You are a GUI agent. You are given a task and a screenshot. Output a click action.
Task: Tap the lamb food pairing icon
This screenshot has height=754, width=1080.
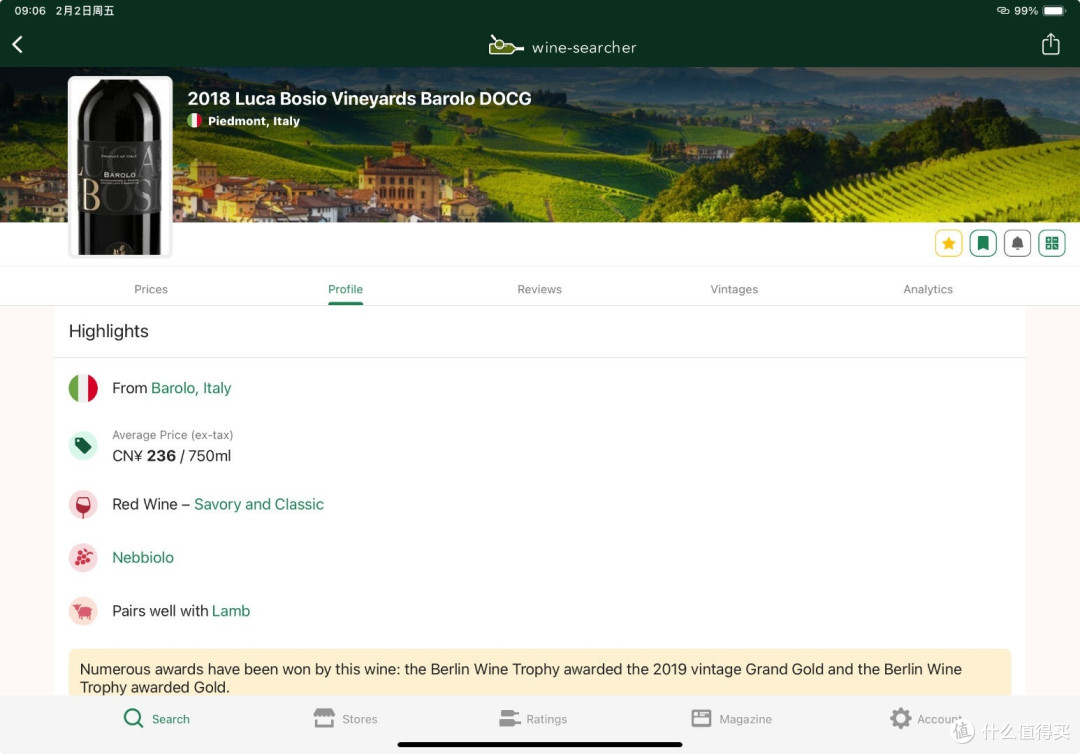point(83,611)
